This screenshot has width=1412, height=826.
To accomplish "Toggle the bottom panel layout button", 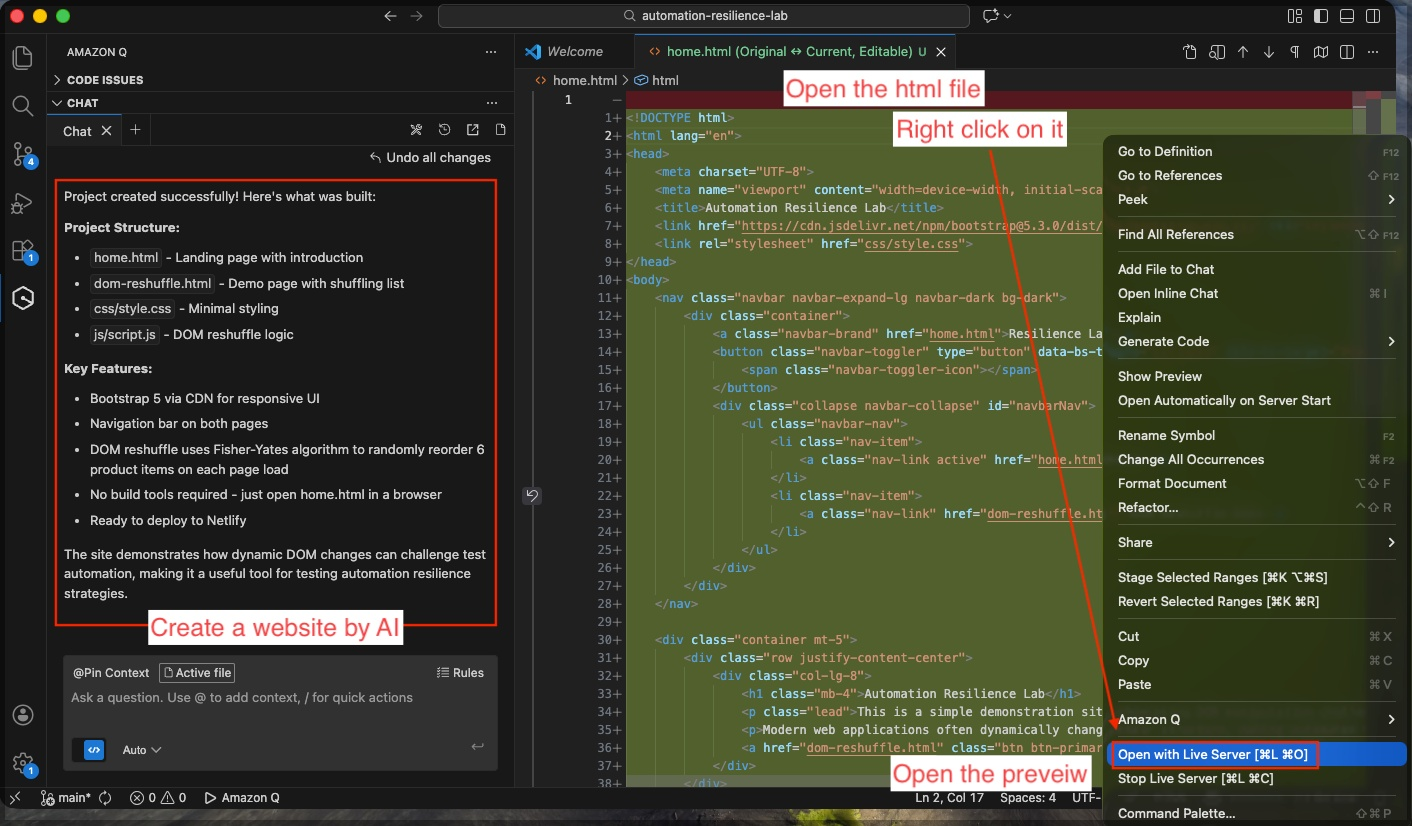I will pyautogui.click(x=1347, y=16).
